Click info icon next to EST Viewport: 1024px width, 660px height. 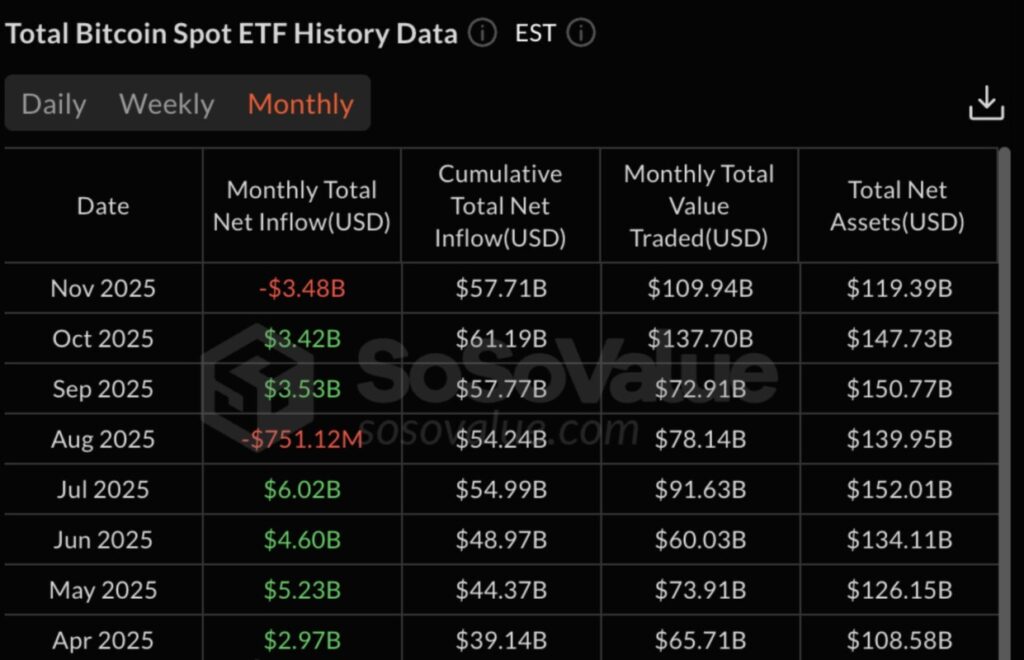[x=581, y=34]
